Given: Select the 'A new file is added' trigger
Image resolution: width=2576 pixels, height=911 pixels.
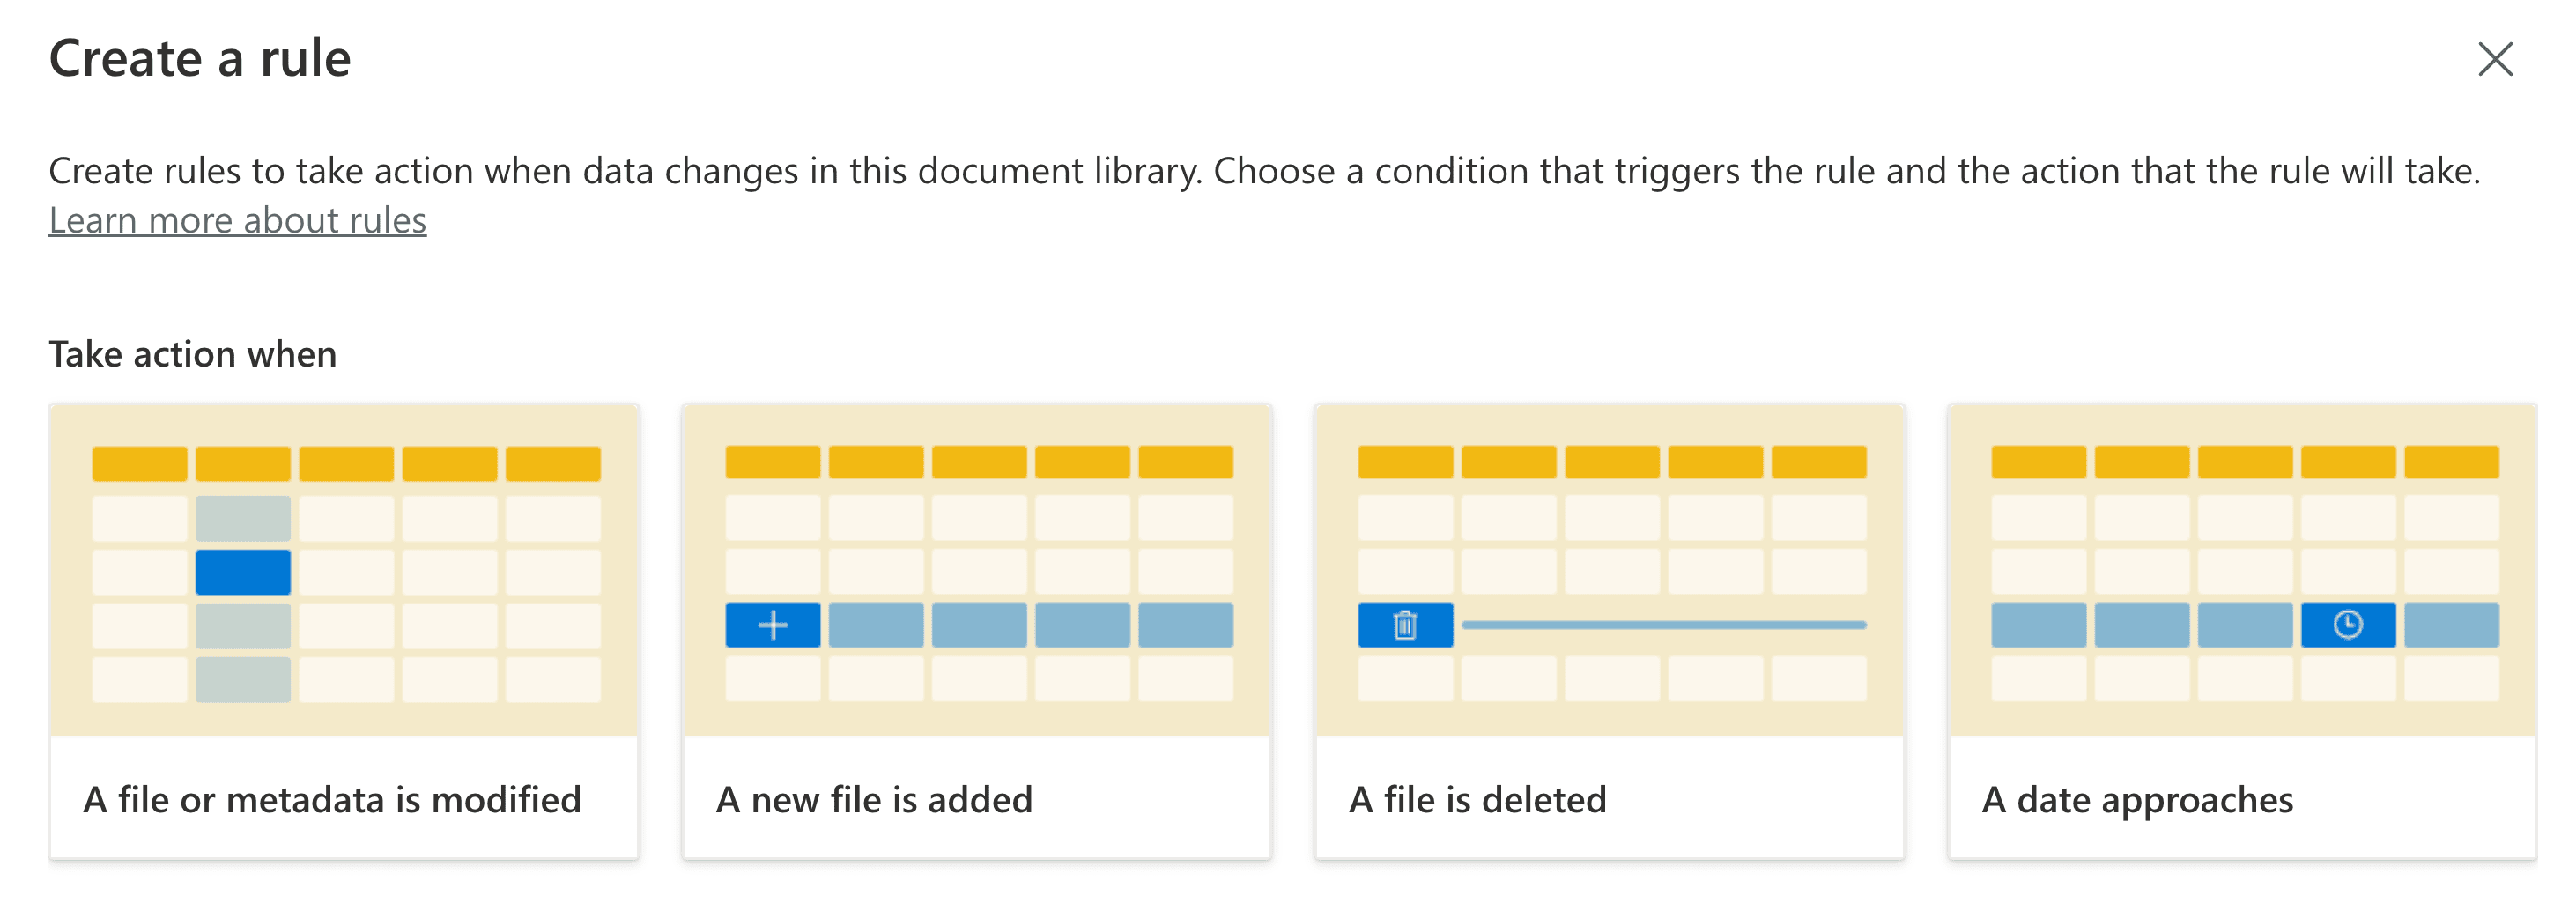Looking at the screenshot, I should point(975,630).
